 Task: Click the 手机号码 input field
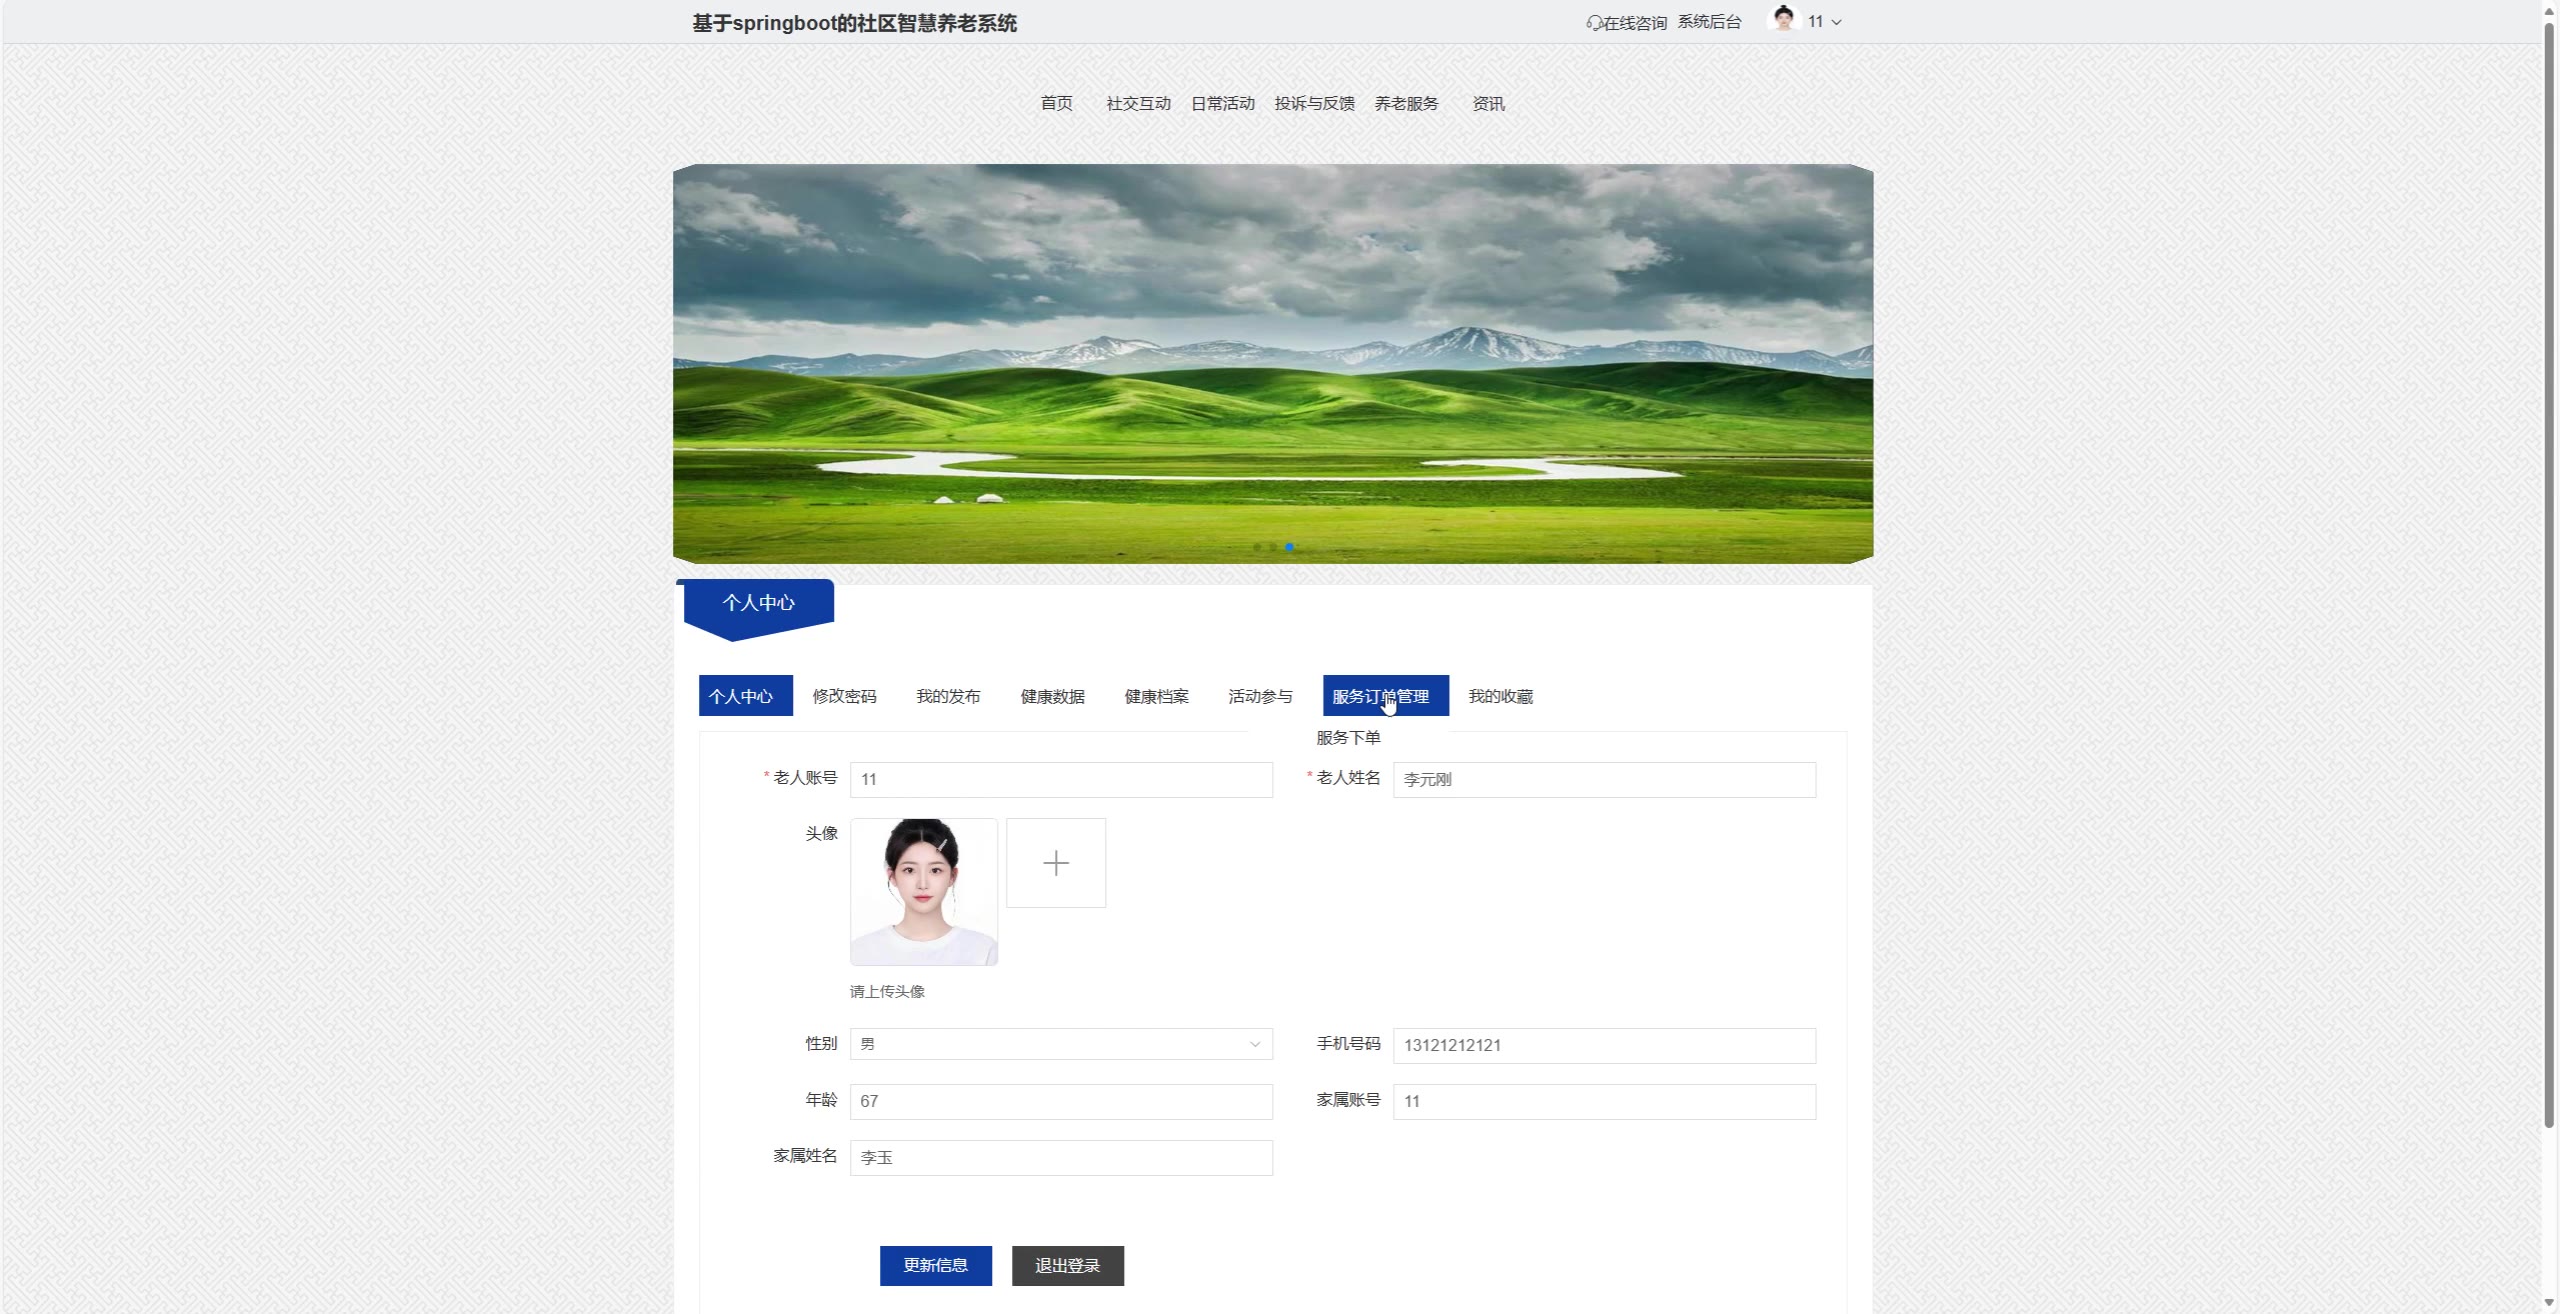pyautogui.click(x=1603, y=1045)
